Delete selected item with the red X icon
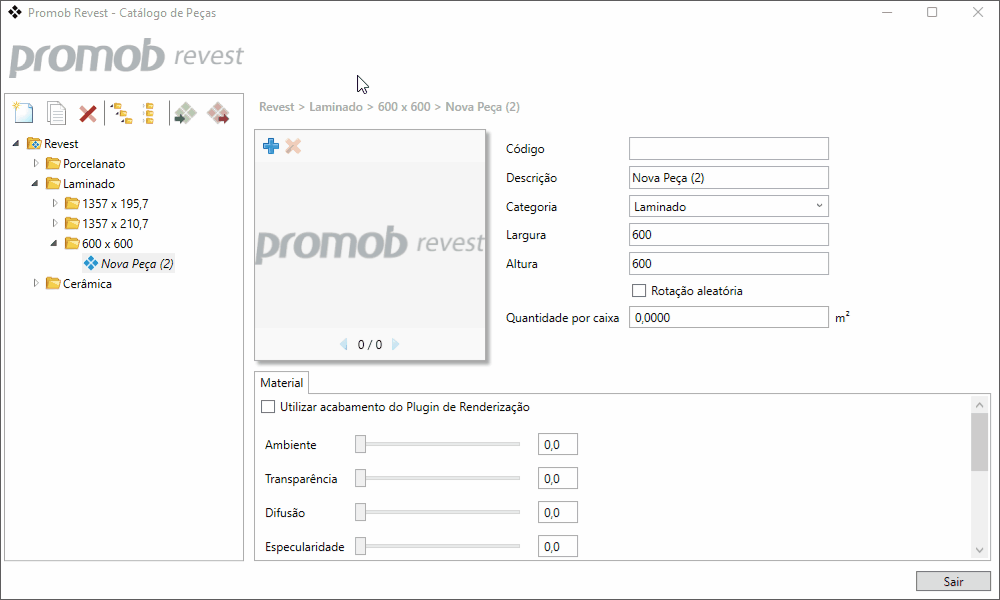 [x=87, y=114]
